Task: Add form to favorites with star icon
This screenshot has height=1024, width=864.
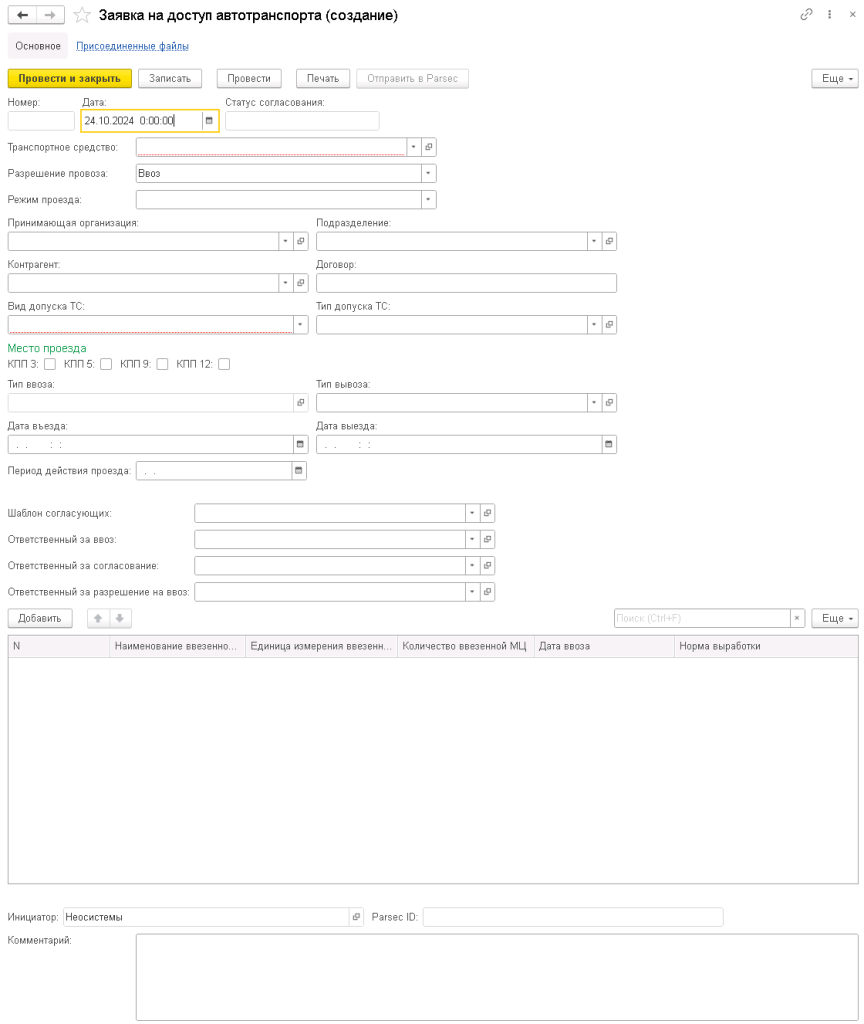Action: (82, 15)
